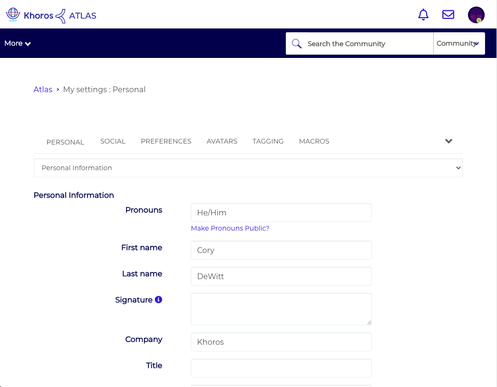
Task: Click the Personal Information heading
Action: 74,195
